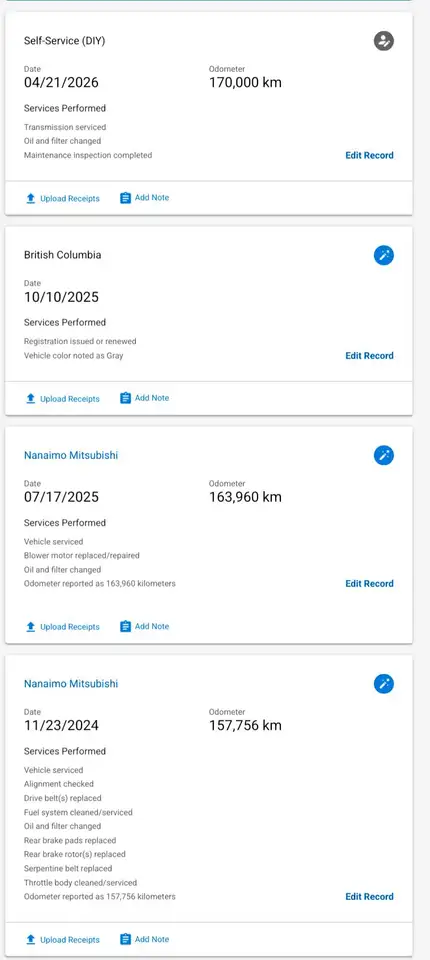Edit Record for the 11/23/2024 service
The image size is (430, 960).
tap(369, 896)
